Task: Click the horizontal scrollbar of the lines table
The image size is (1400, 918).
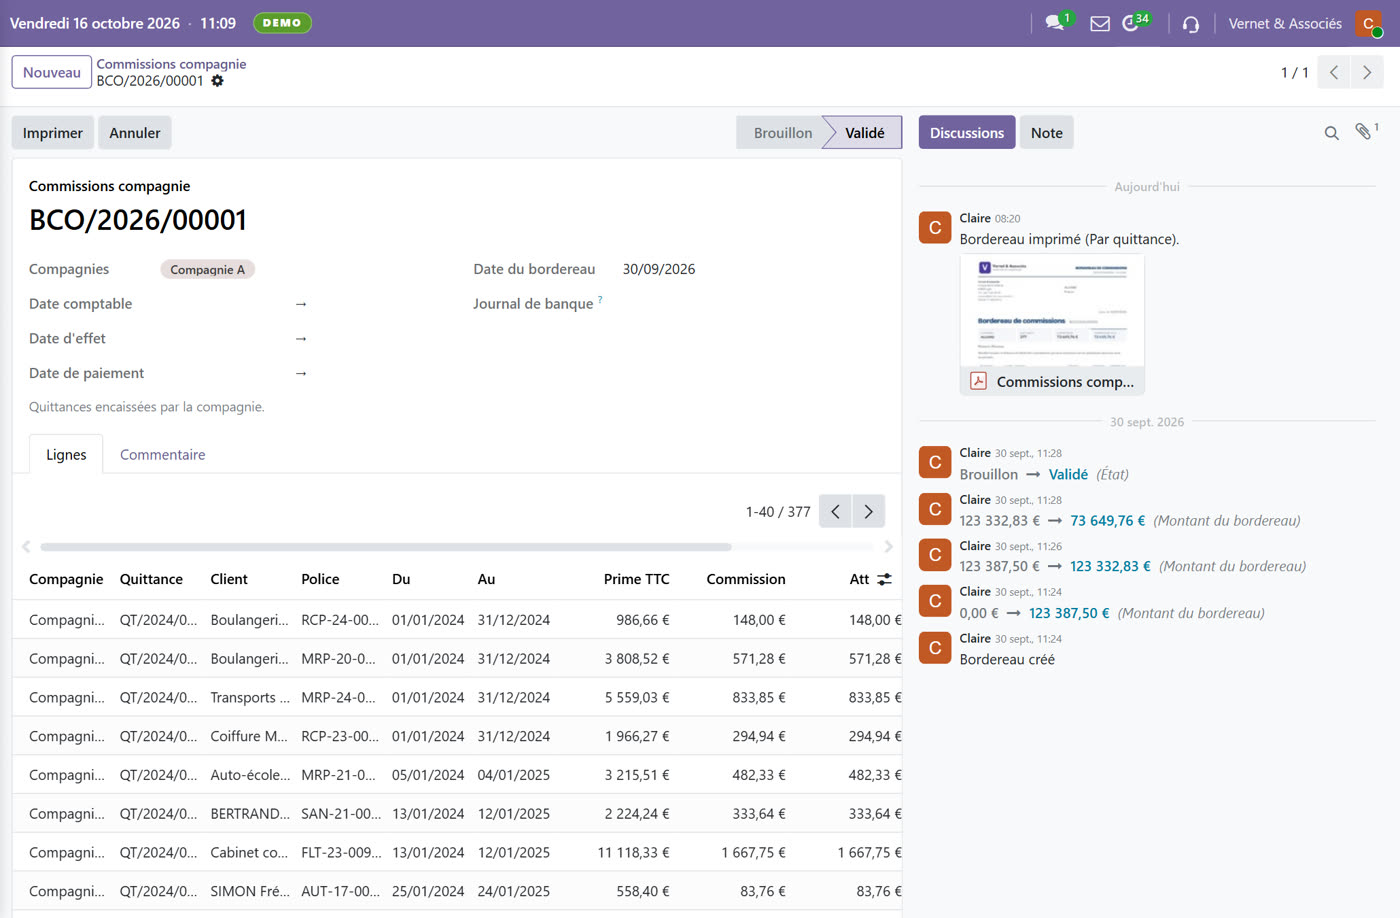Action: 386,547
